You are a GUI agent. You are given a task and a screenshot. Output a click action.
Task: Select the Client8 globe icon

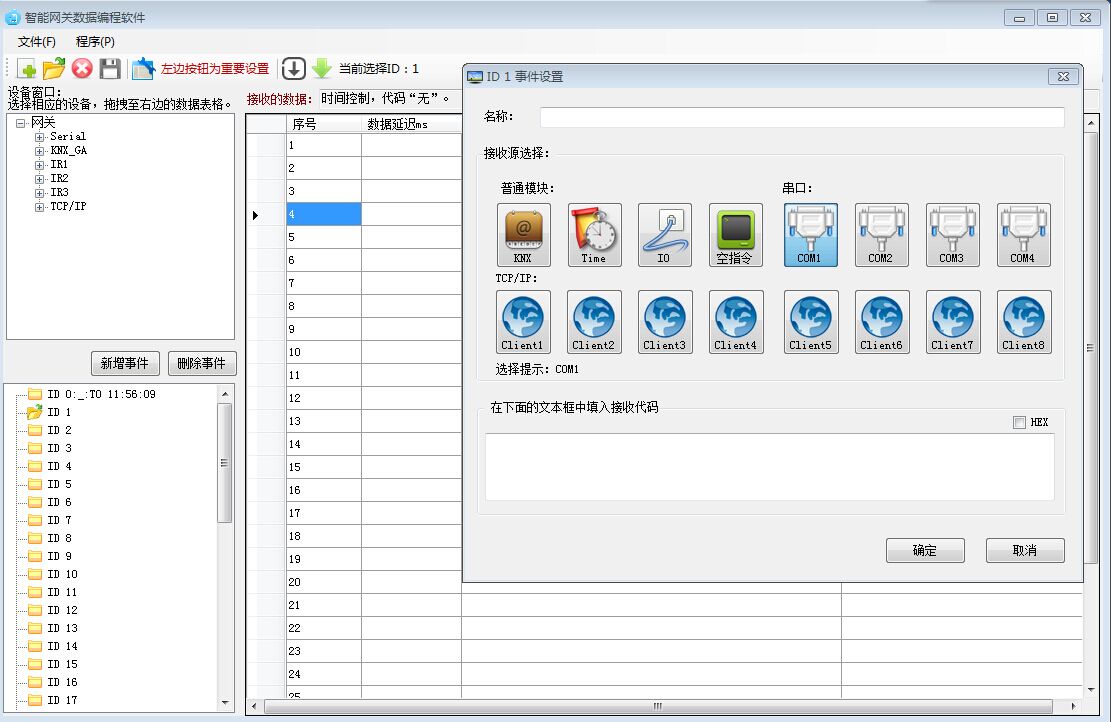pos(1023,321)
